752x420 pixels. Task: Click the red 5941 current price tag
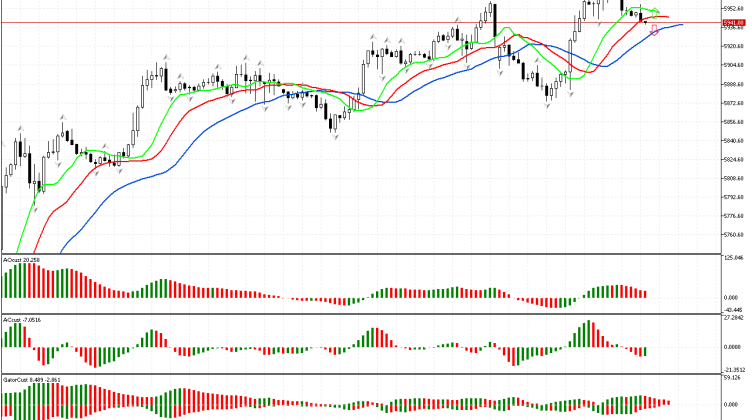point(735,22)
